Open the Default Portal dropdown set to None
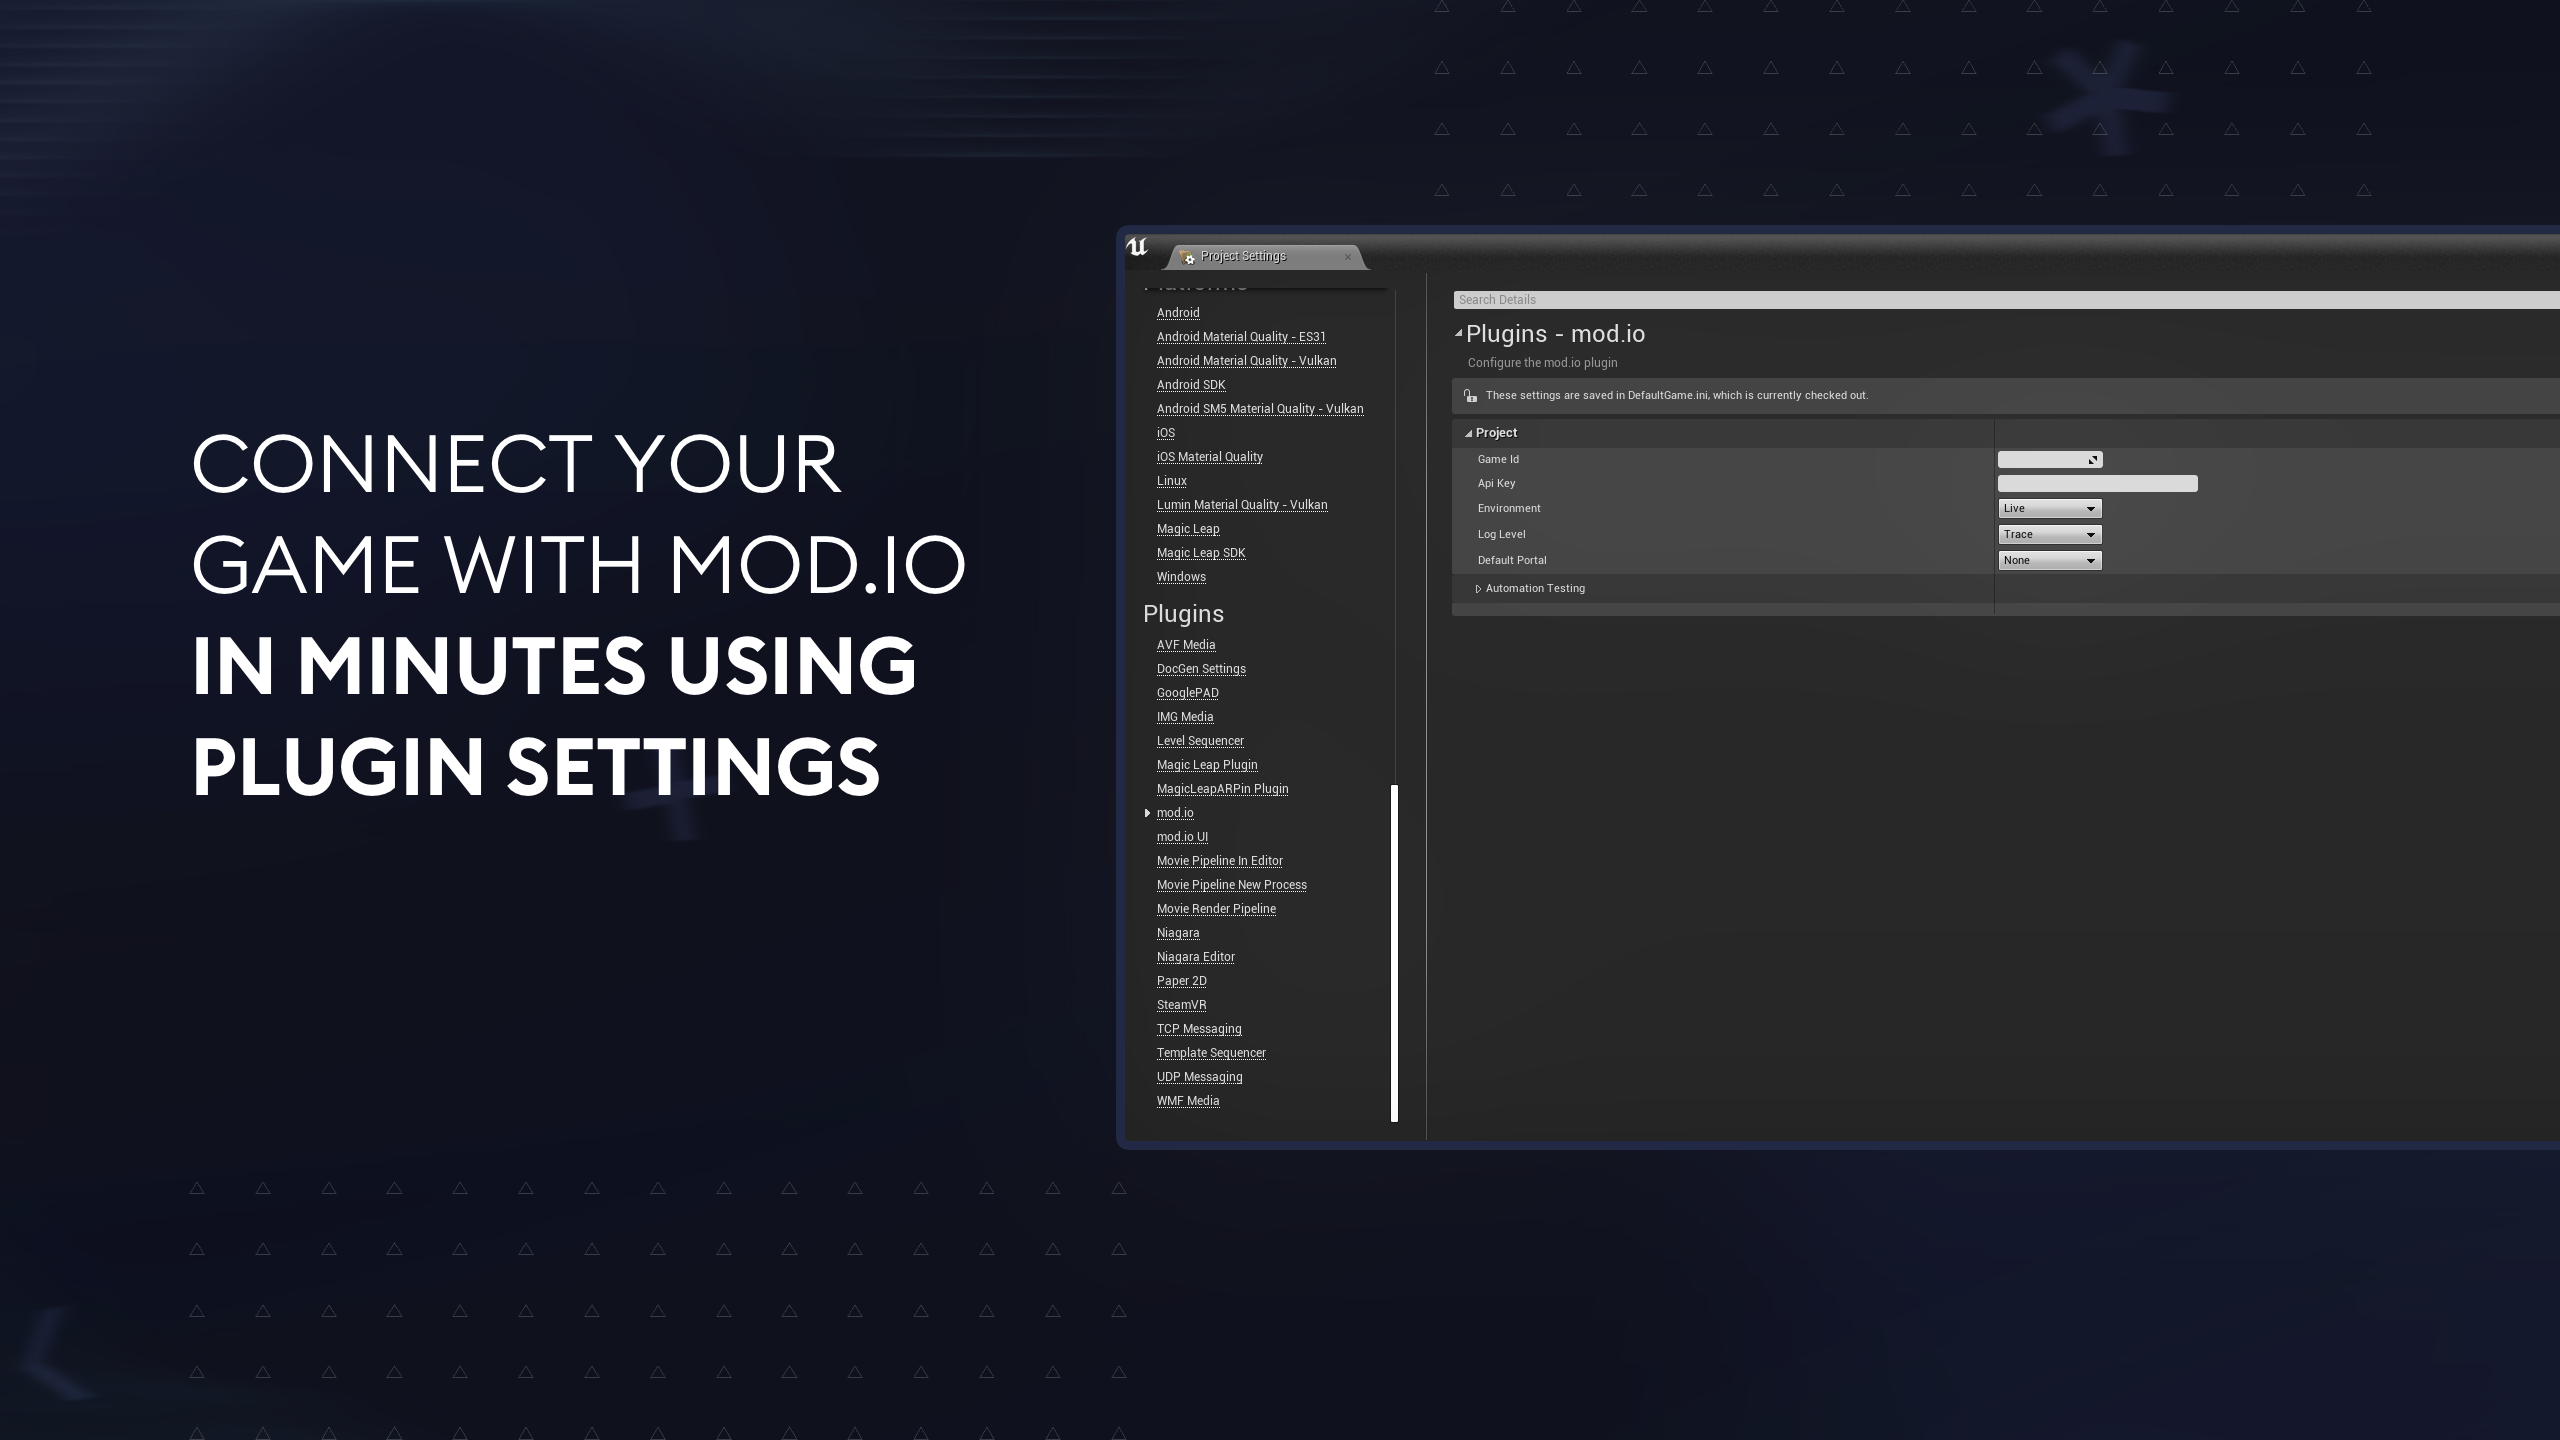 click(x=2049, y=561)
